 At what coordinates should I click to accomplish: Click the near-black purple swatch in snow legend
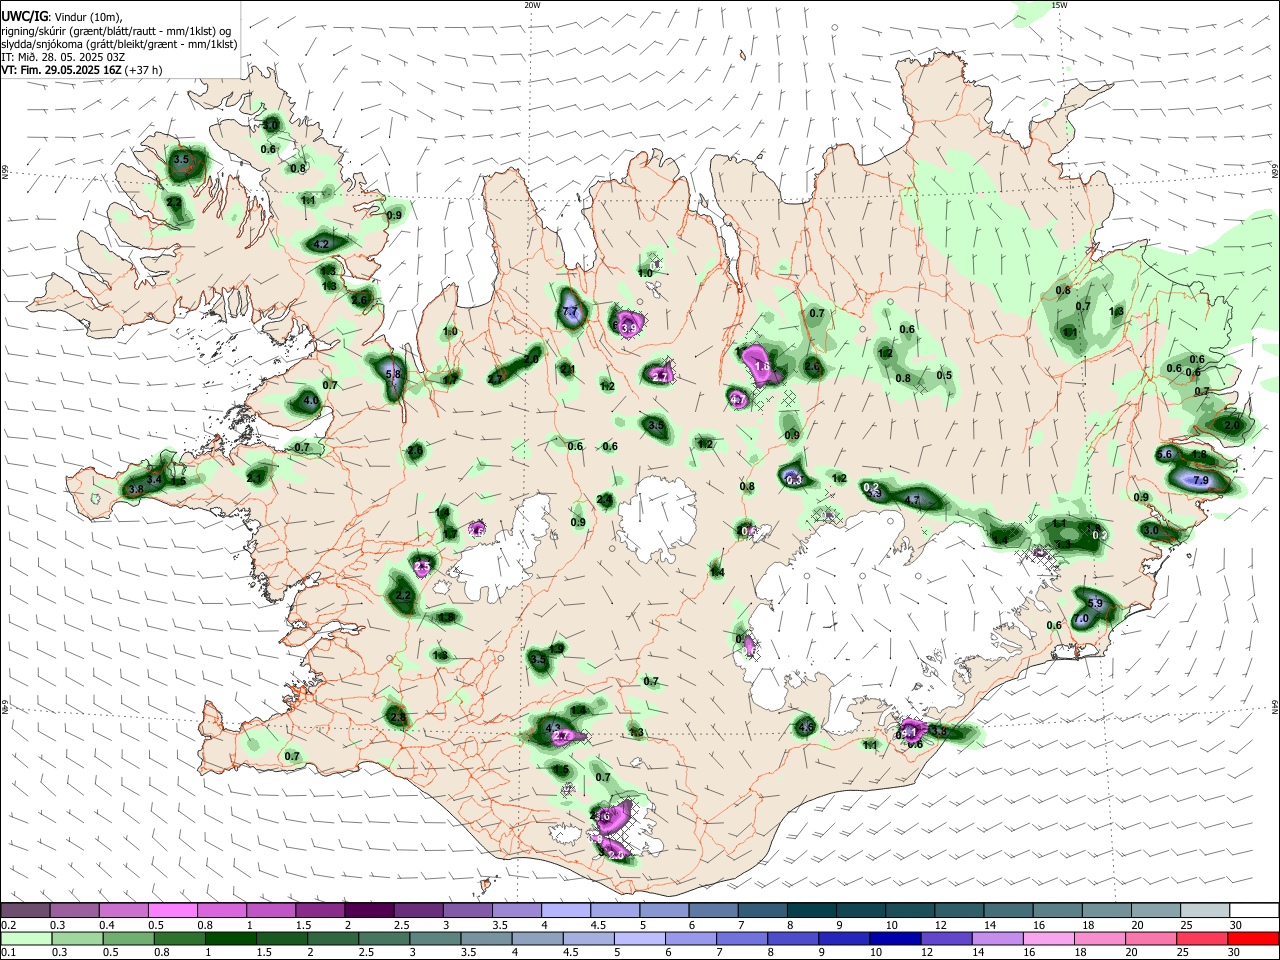[x=368, y=911]
